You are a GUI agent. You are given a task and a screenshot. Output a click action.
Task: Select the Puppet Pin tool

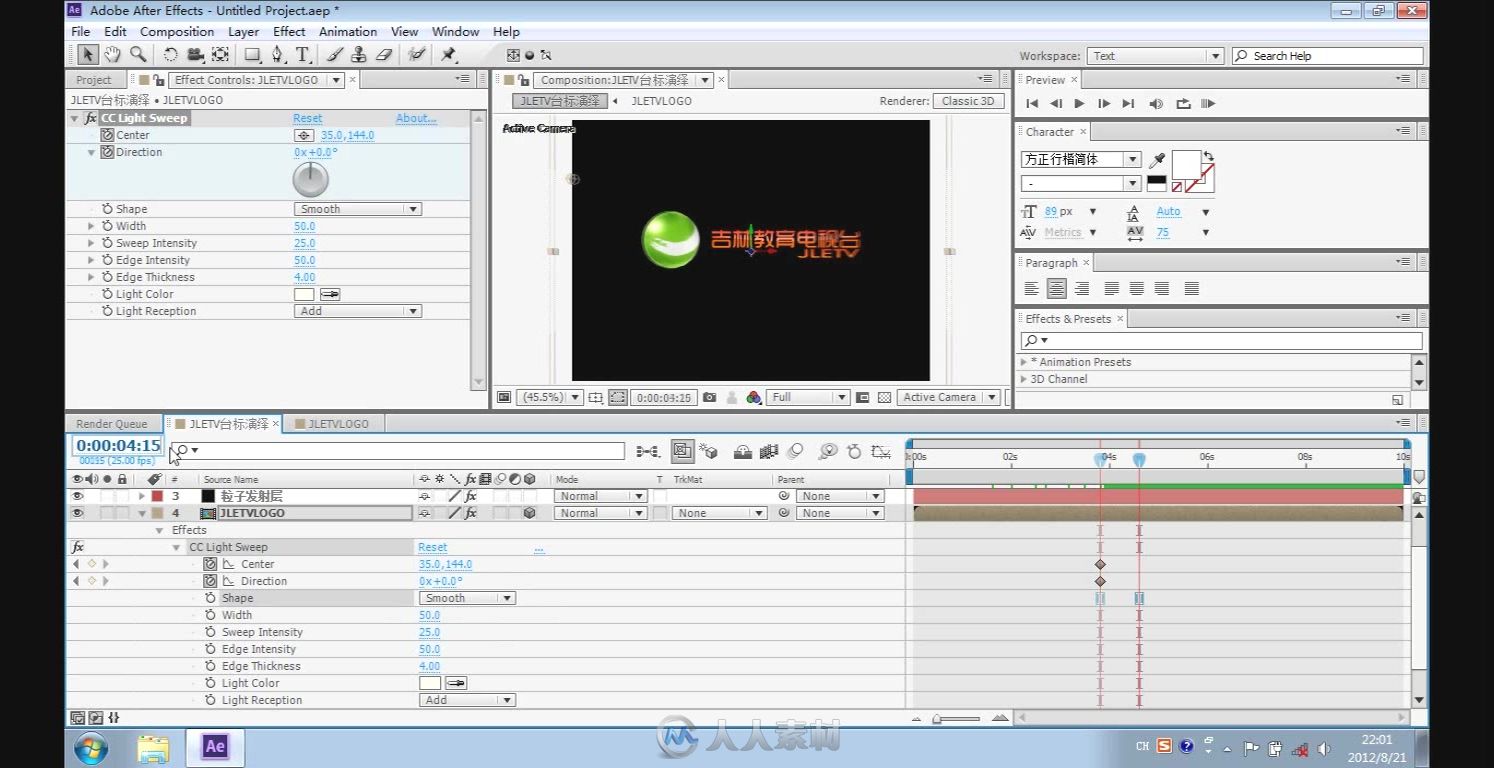[x=448, y=55]
